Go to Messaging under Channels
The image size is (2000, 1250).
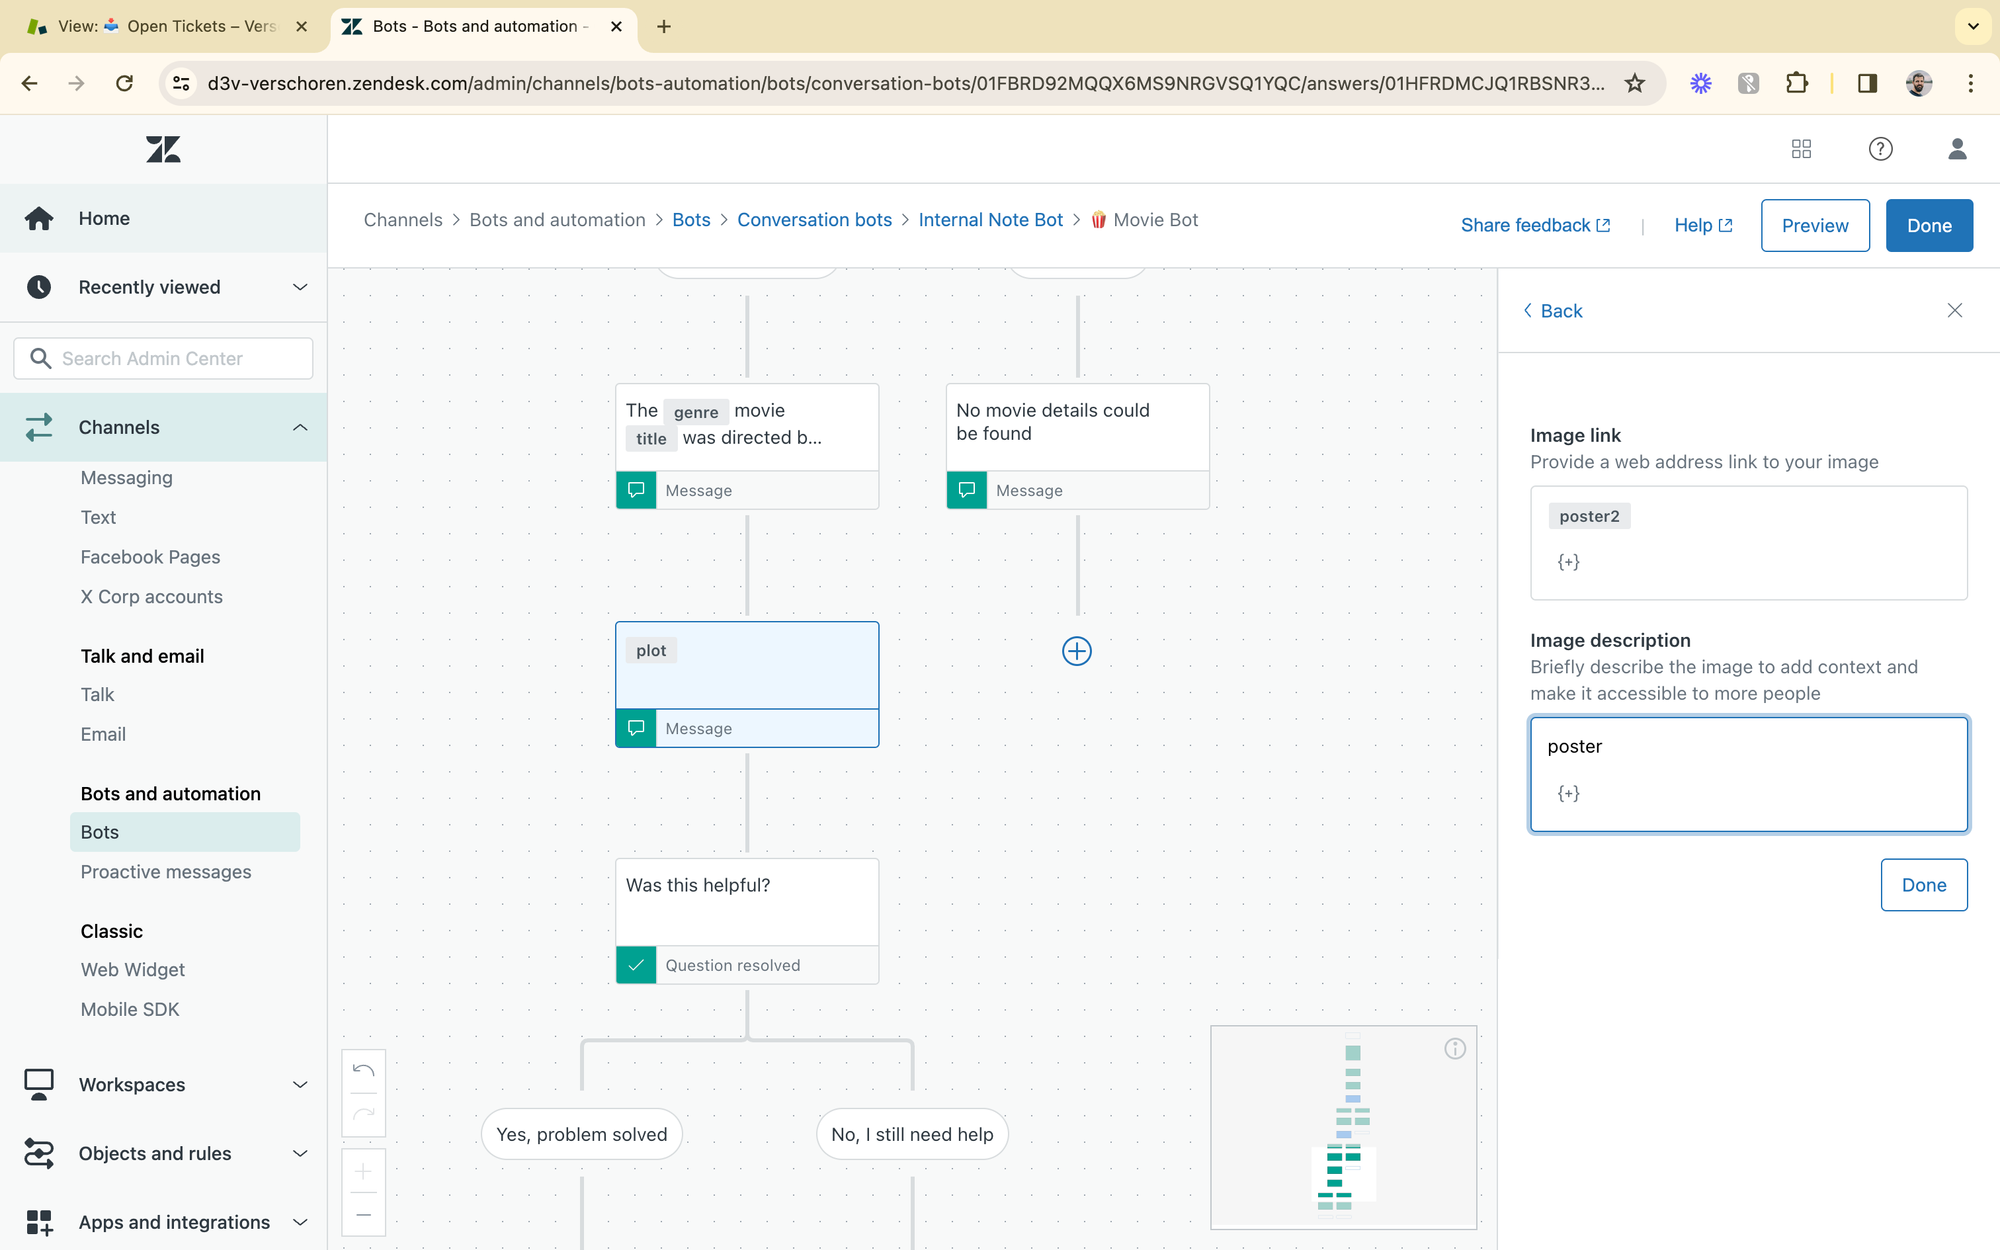127,478
